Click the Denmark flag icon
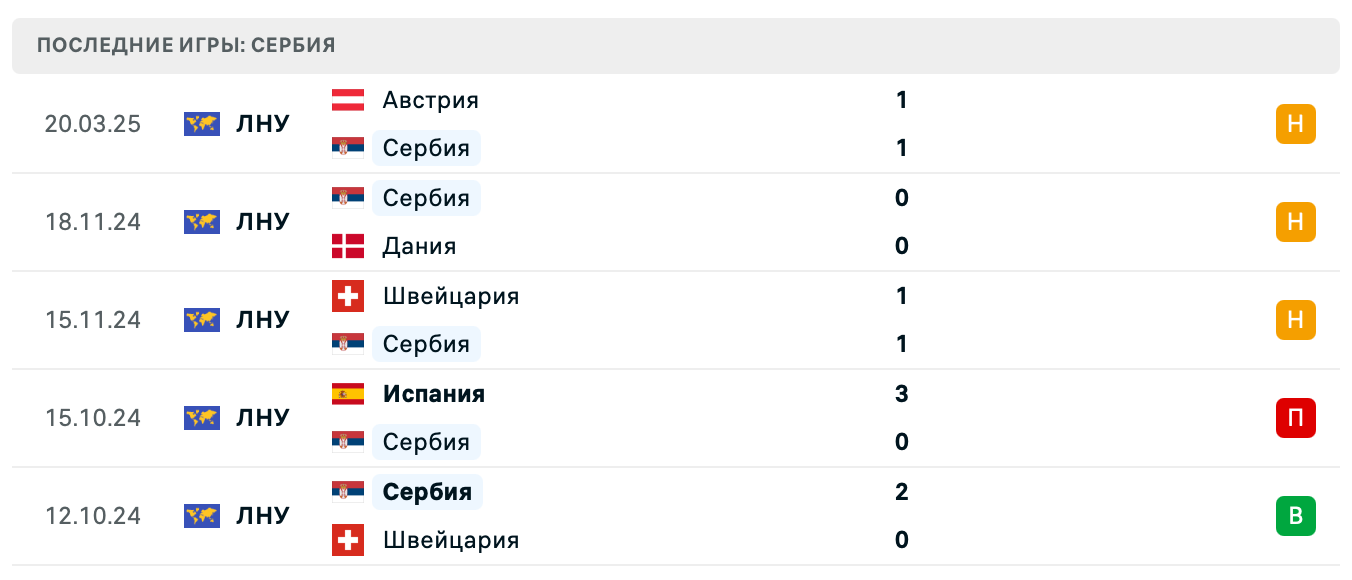This screenshot has height=580, width=1352. [x=347, y=246]
